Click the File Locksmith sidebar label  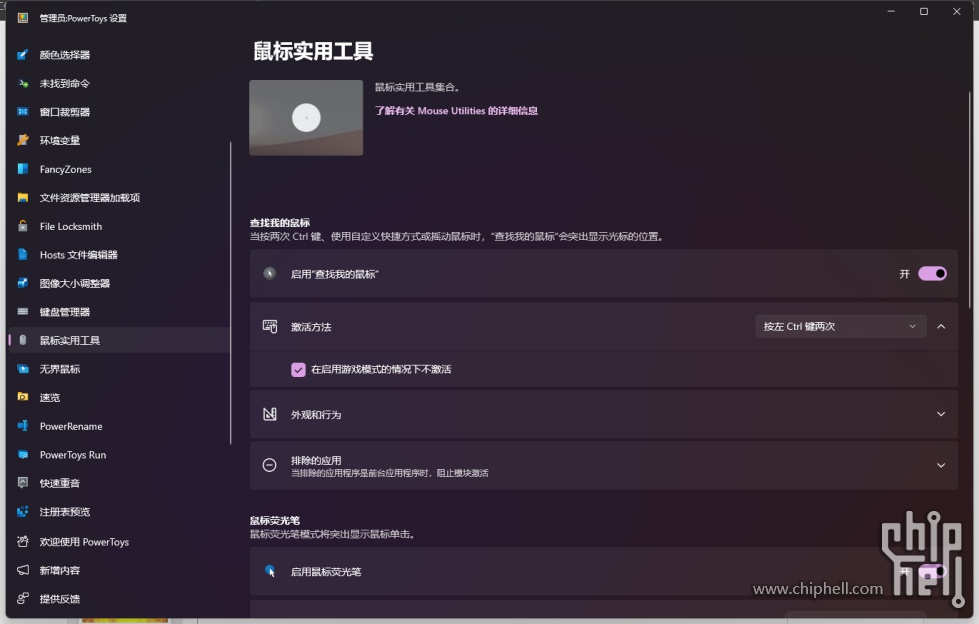pos(71,226)
